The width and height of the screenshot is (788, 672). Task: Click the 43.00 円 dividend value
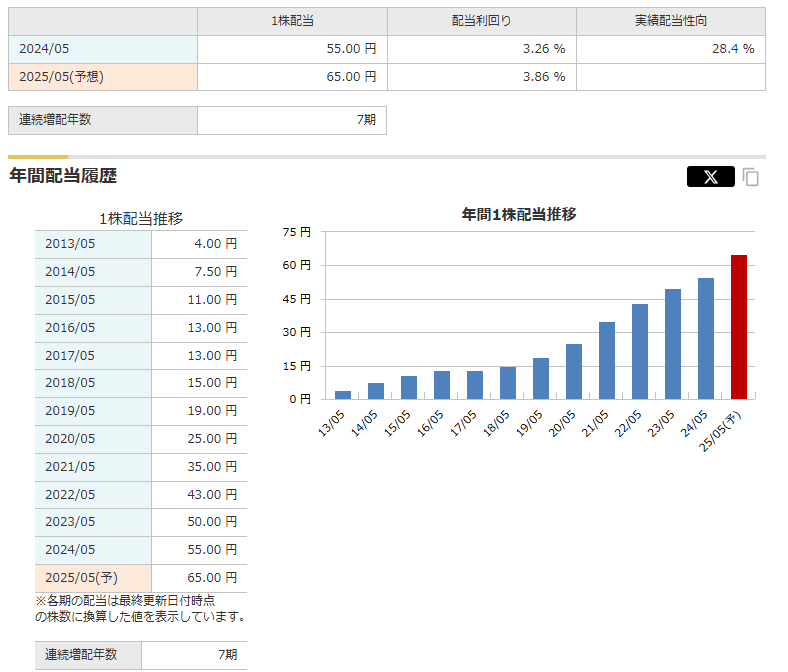(x=199, y=495)
